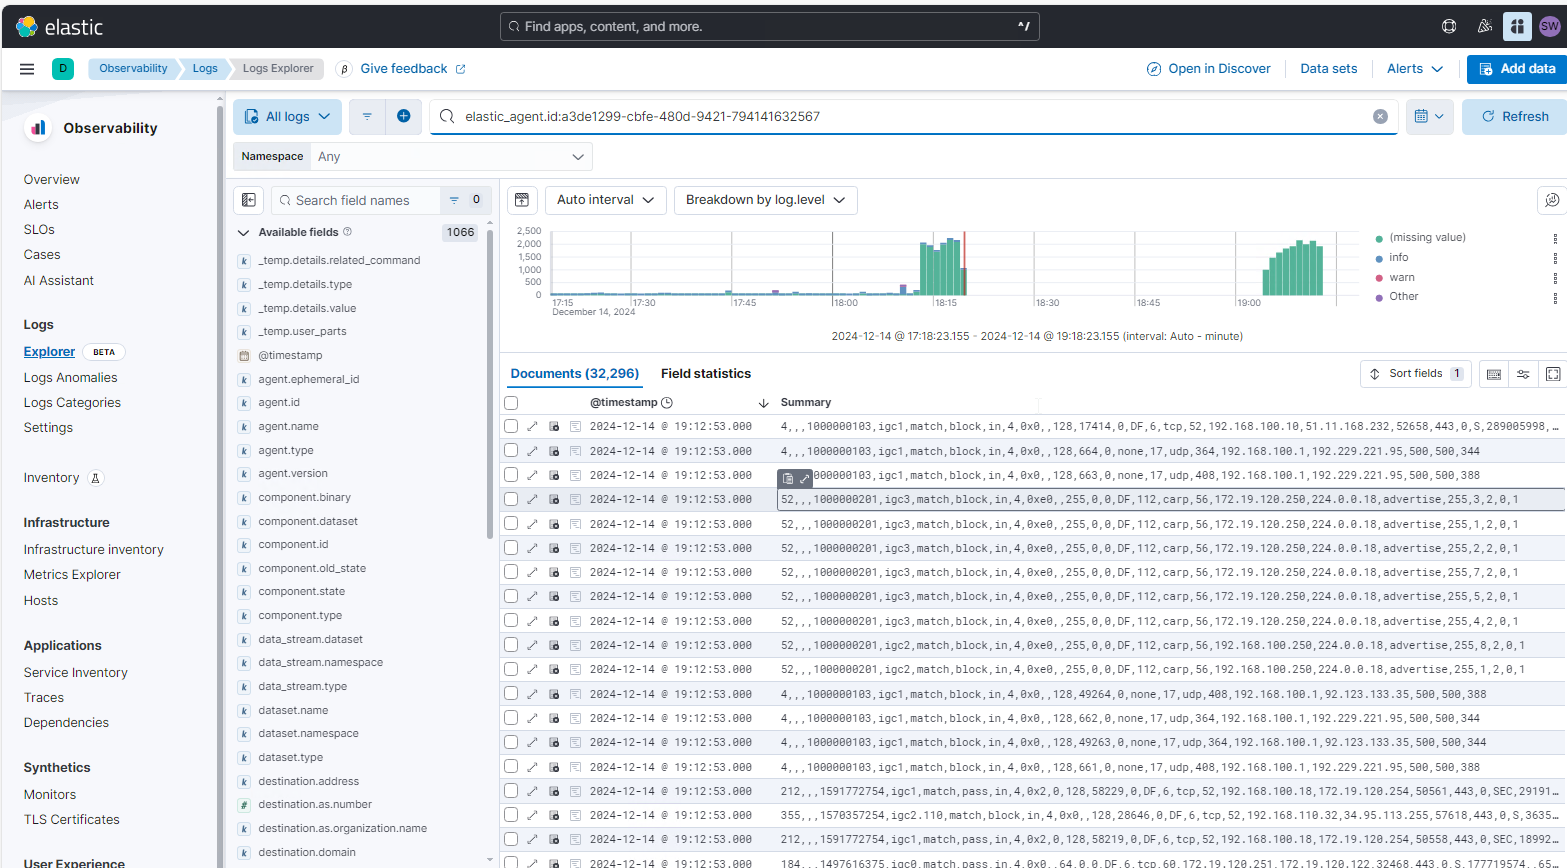Click the degraded-doc icon on row ending 255,8,2,0,1

pyautogui.click(x=554, y=645)
